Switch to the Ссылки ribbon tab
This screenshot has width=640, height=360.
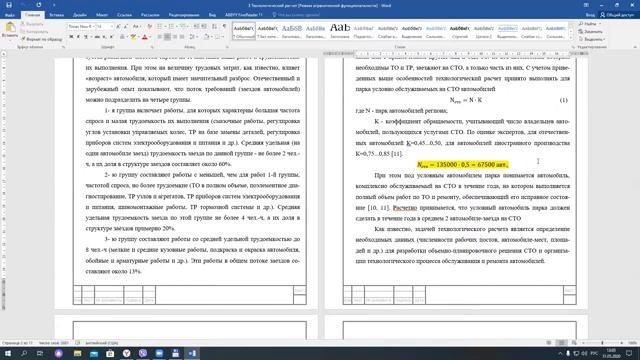[x=124, y=15]
